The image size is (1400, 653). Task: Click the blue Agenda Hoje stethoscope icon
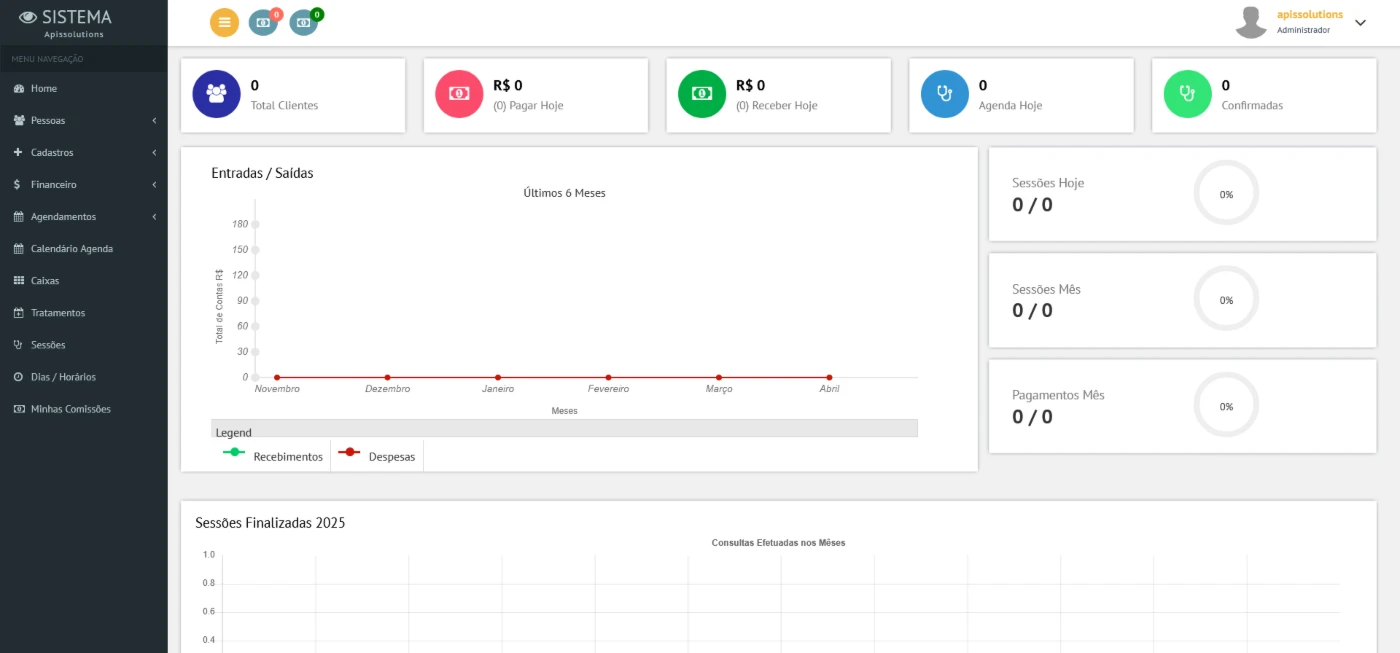pos(944,94)
